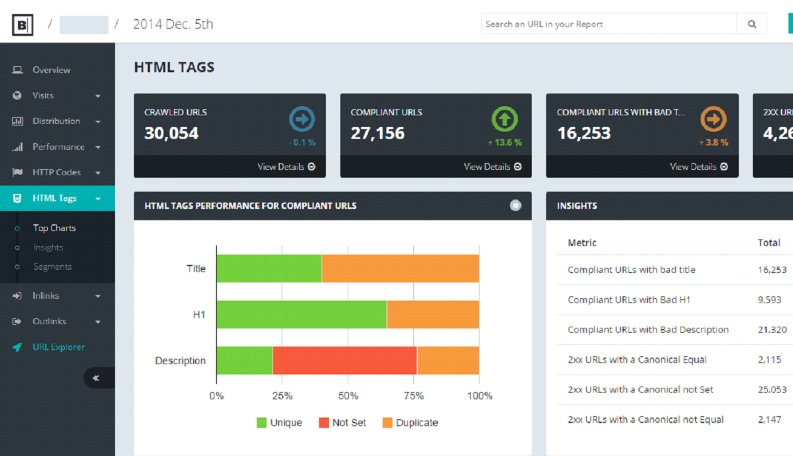Screen dimensions: 793x456
Task: Open Top Charts submenu item
Action: [x=54, y=228]
